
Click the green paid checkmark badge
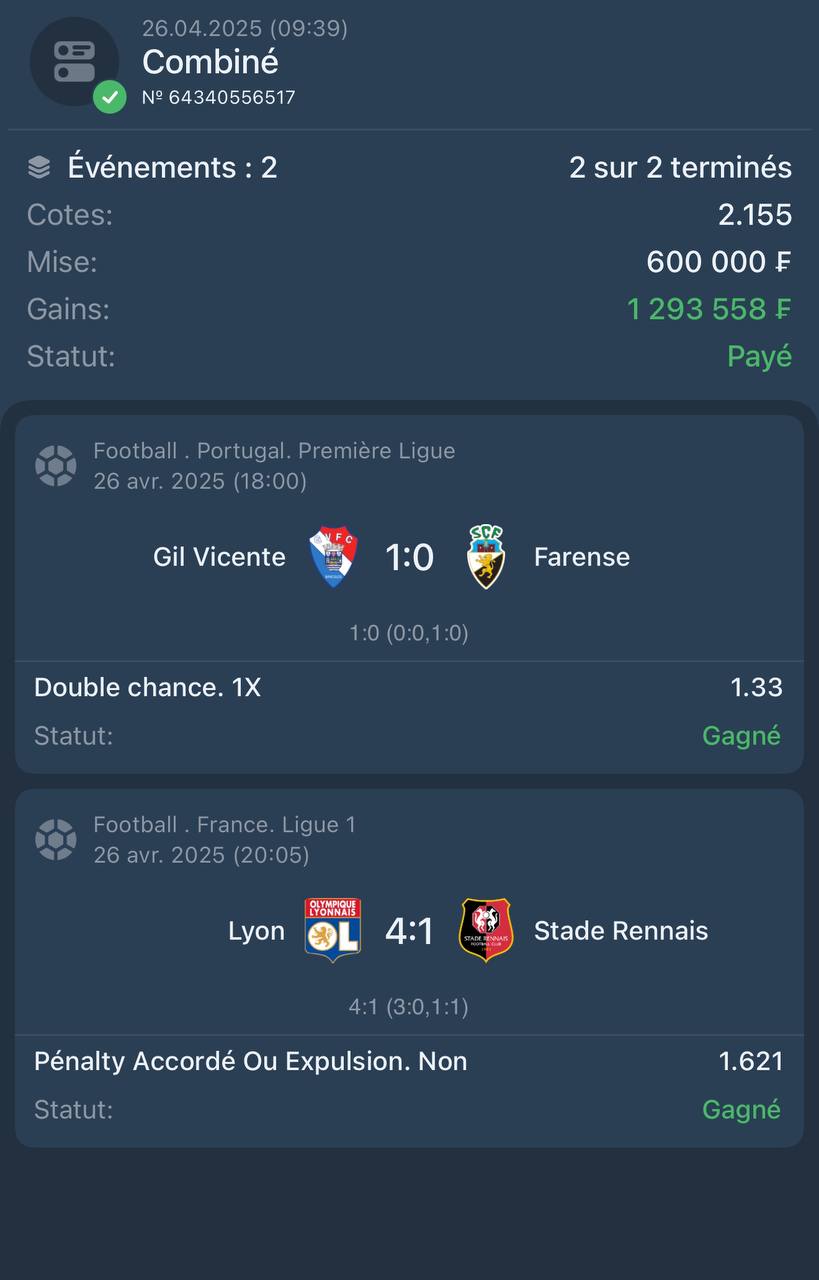coord(110,97)
